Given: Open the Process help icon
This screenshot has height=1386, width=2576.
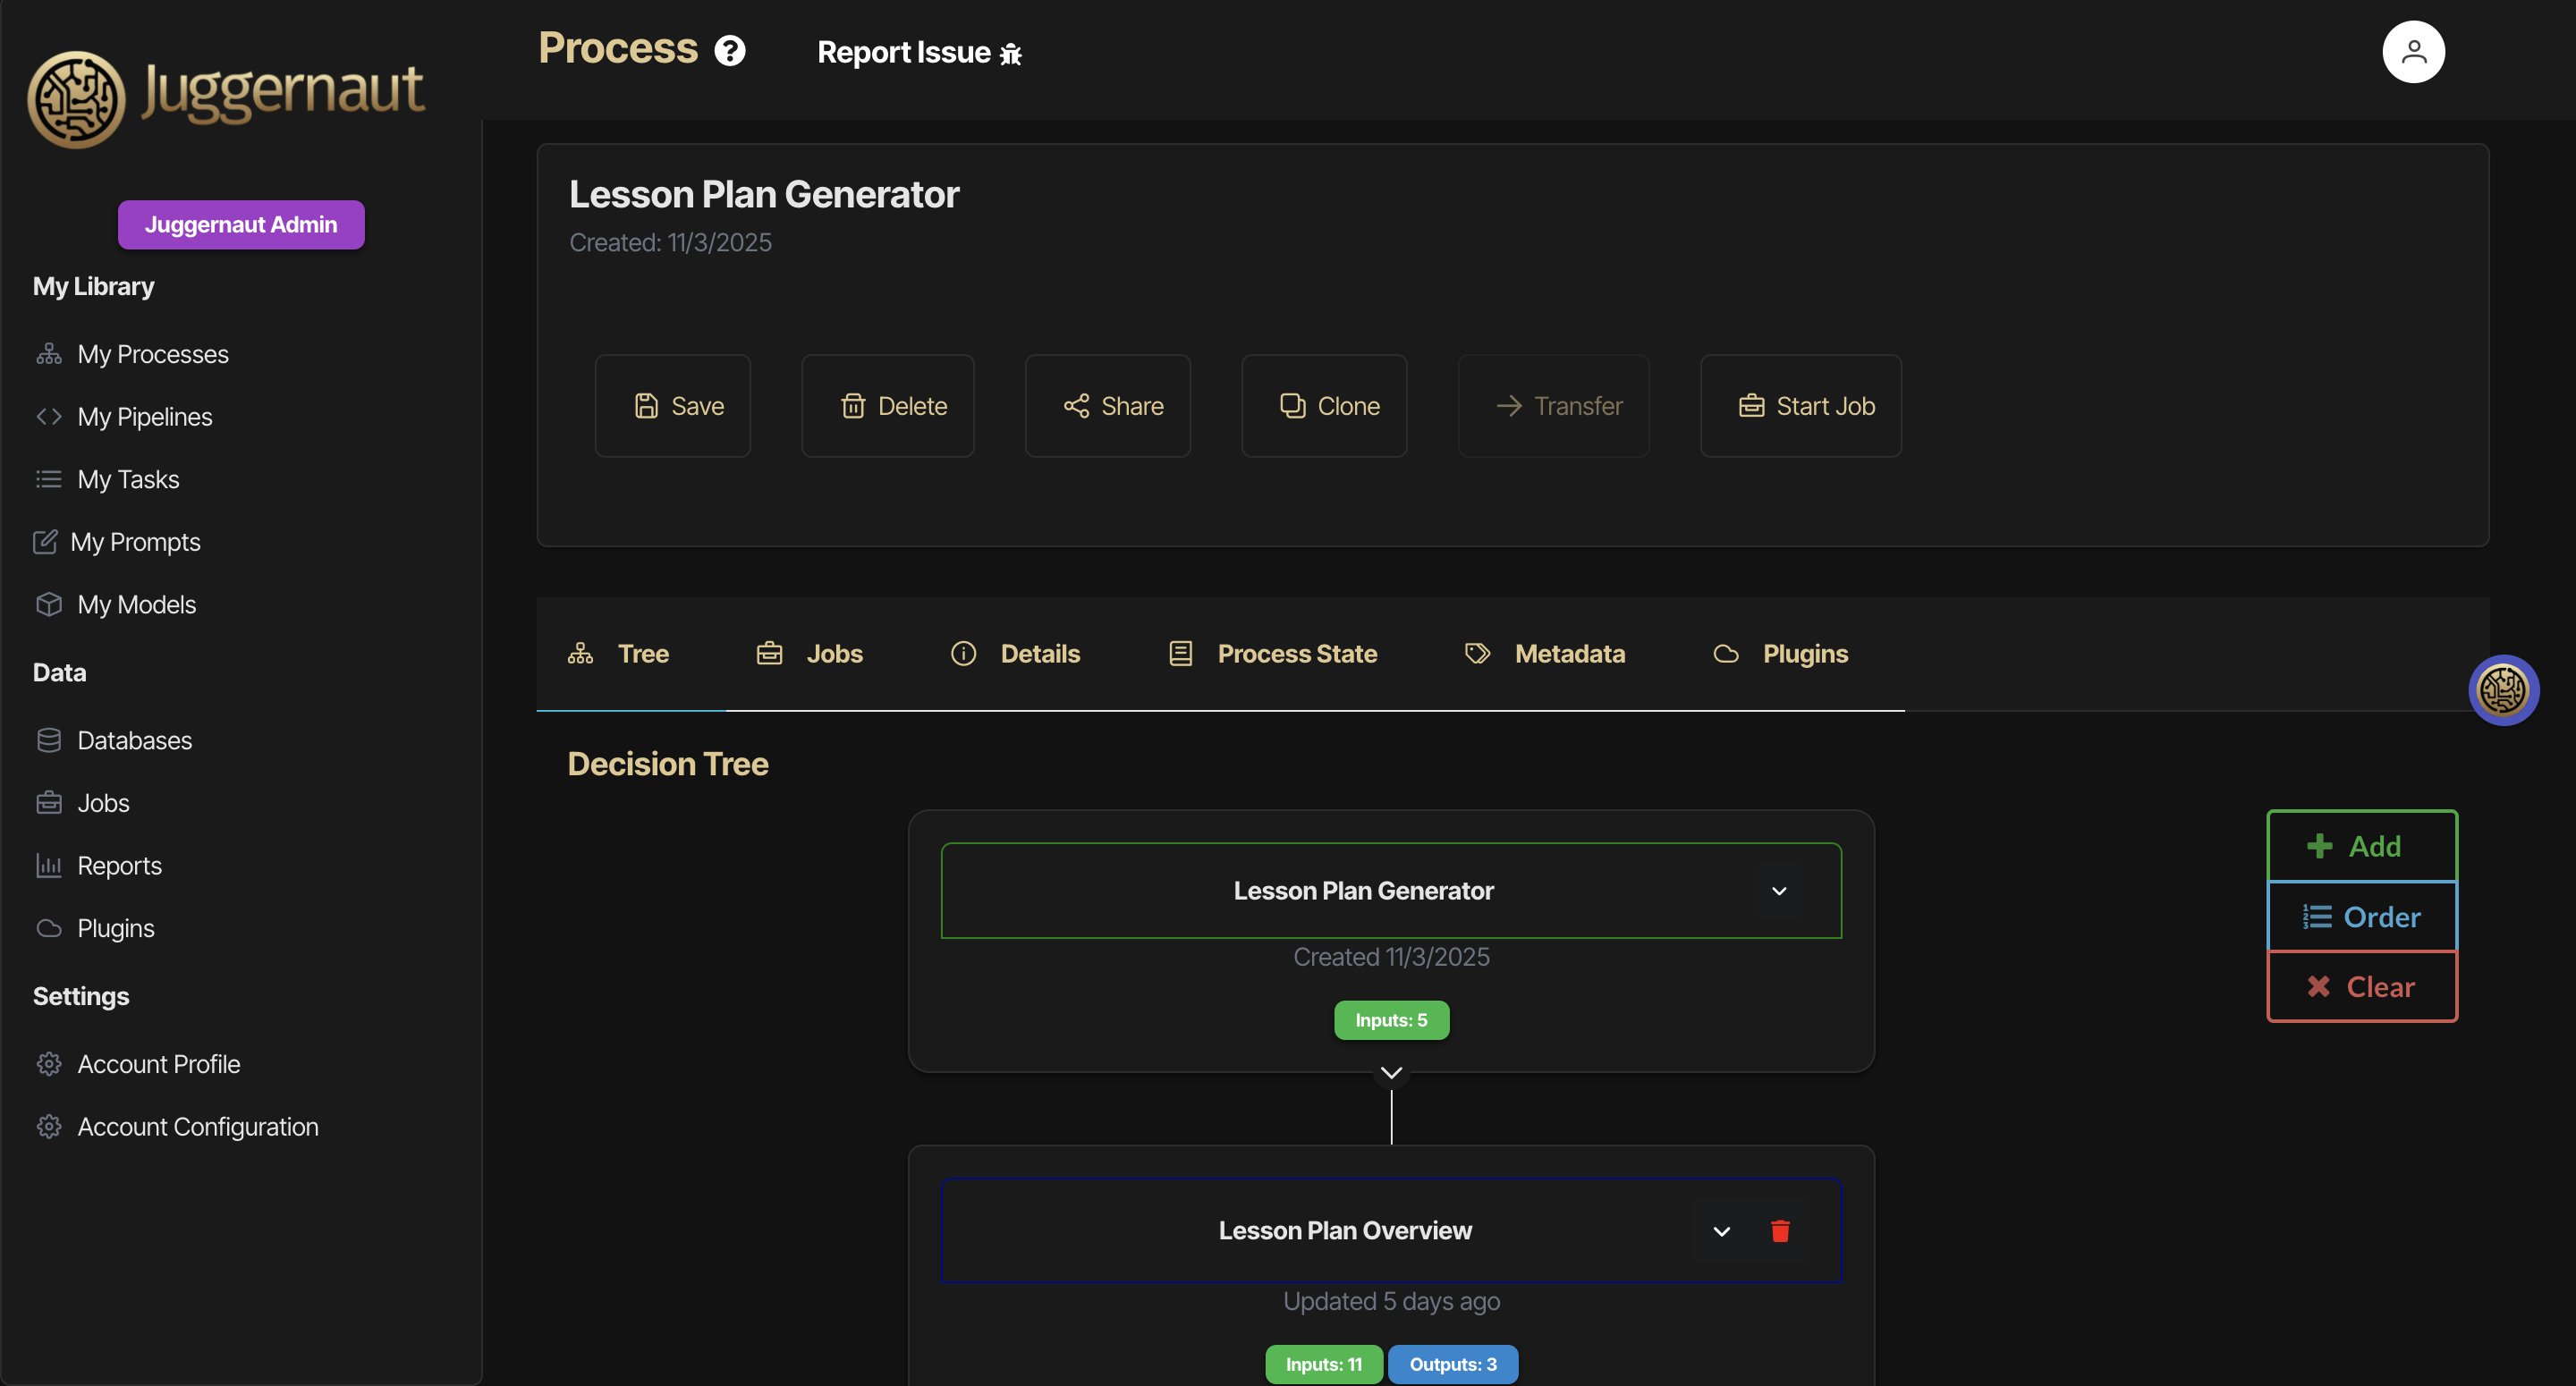Looking at the screenshot, I should [730, 49].
